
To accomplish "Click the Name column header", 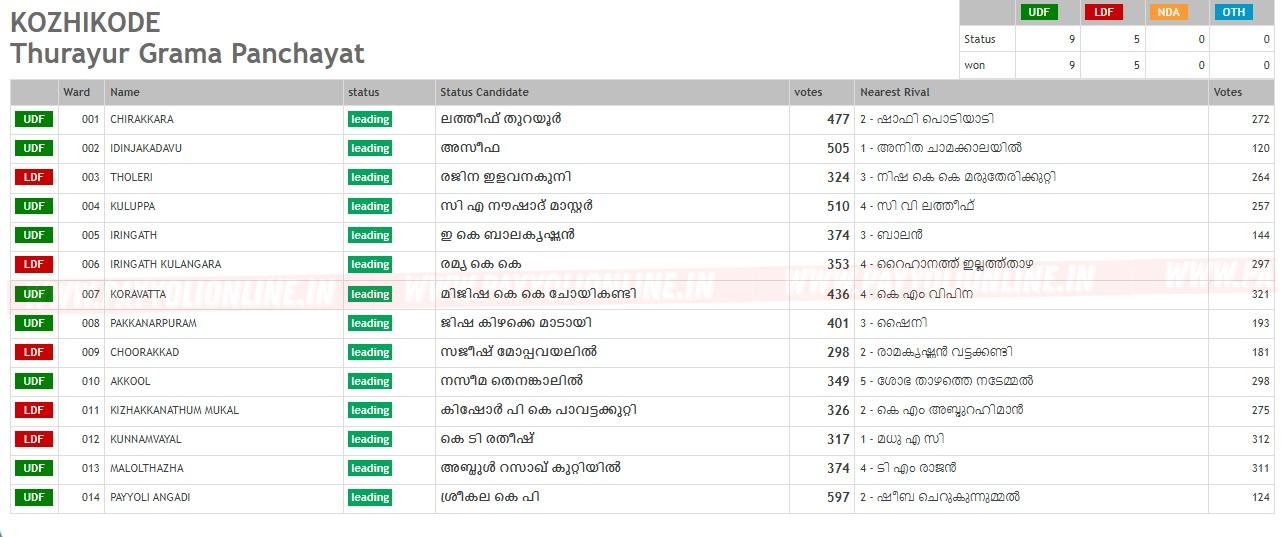I will click(x=125, y=92).
